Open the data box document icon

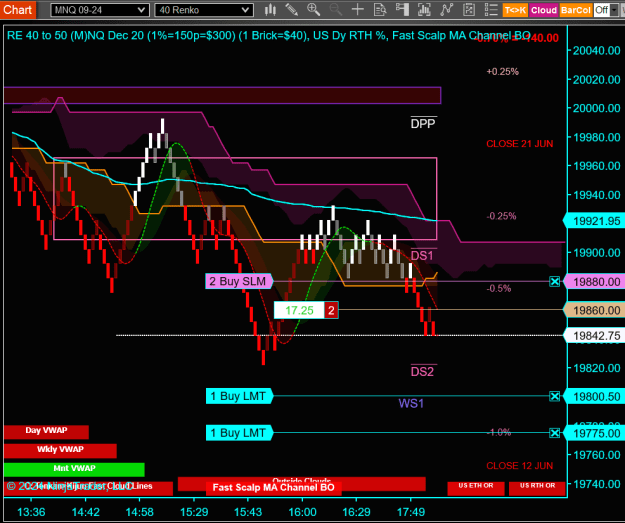click(380, 10)
